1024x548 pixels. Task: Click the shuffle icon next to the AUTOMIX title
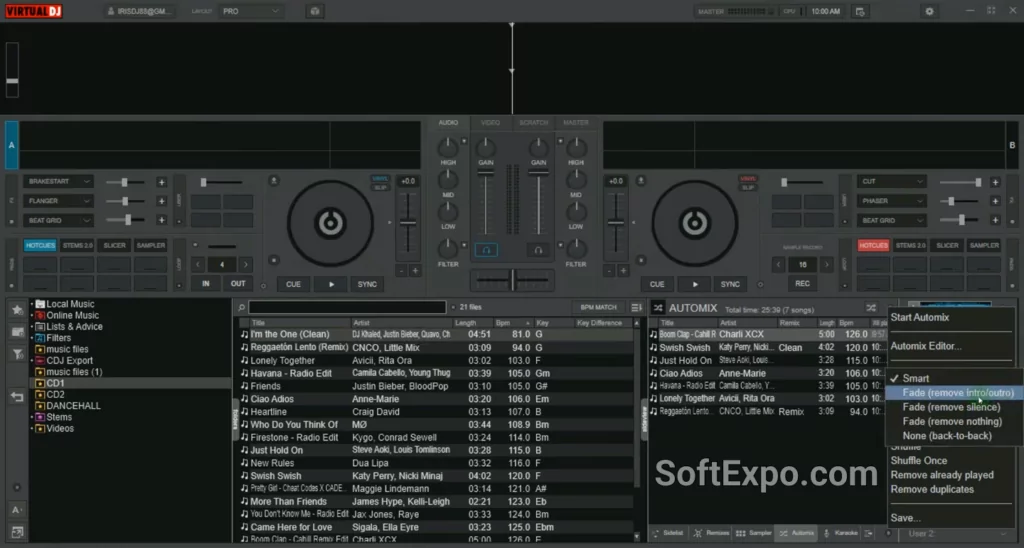(x=658, y=308)
